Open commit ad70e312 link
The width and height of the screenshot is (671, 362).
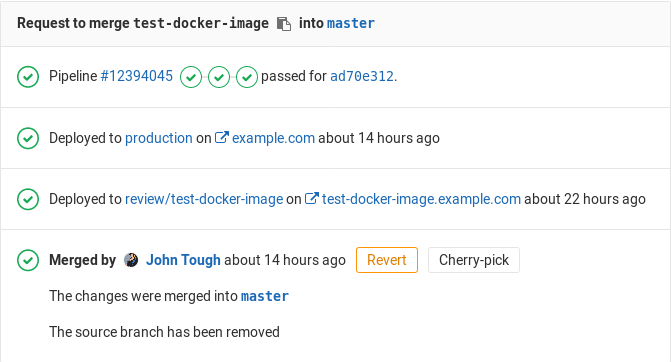[362, 76]
